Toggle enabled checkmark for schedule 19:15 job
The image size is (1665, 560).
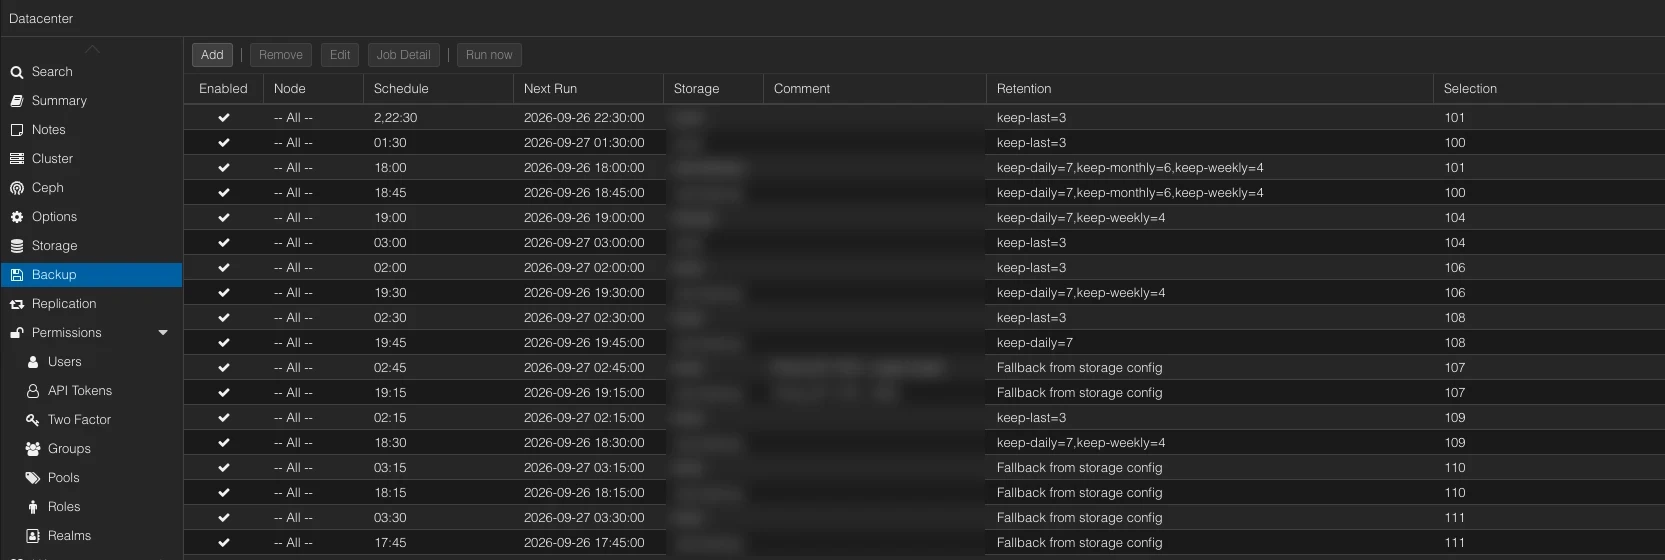224,393
